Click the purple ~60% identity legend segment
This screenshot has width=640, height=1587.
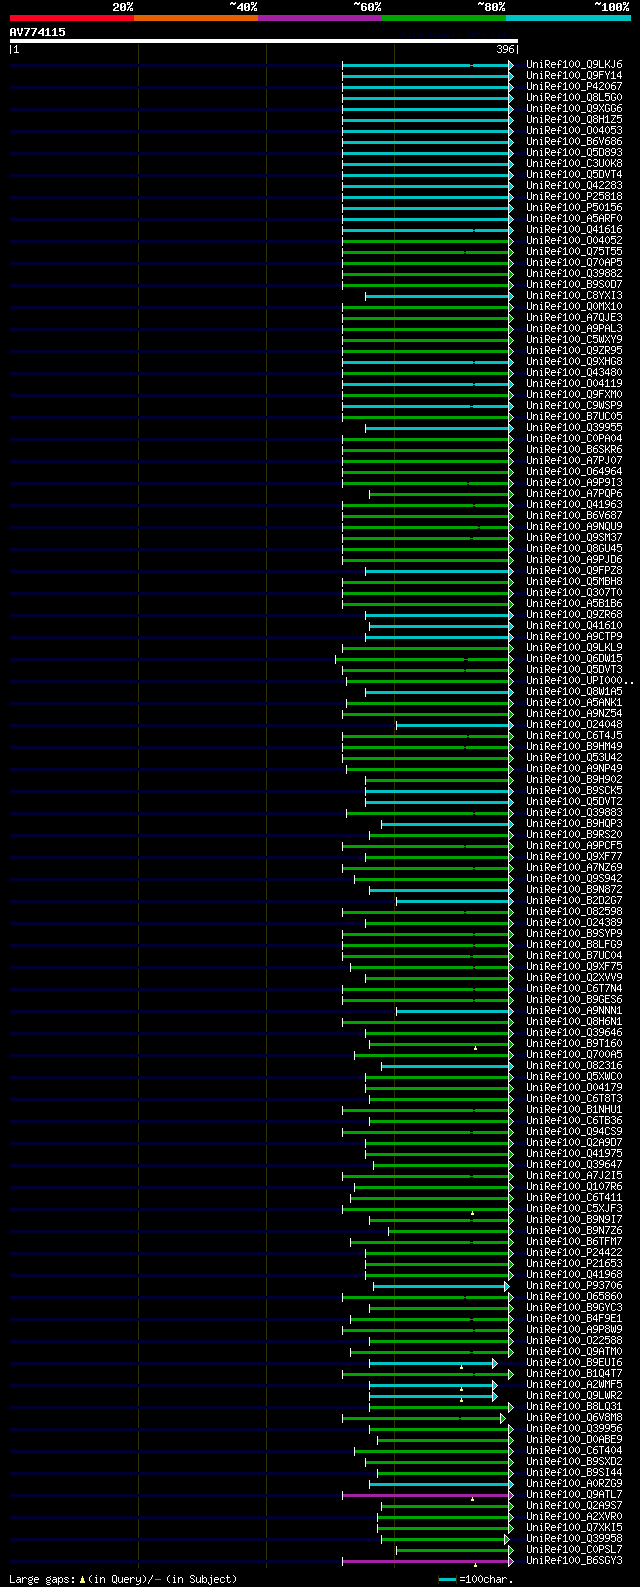(x=320, y=18)
